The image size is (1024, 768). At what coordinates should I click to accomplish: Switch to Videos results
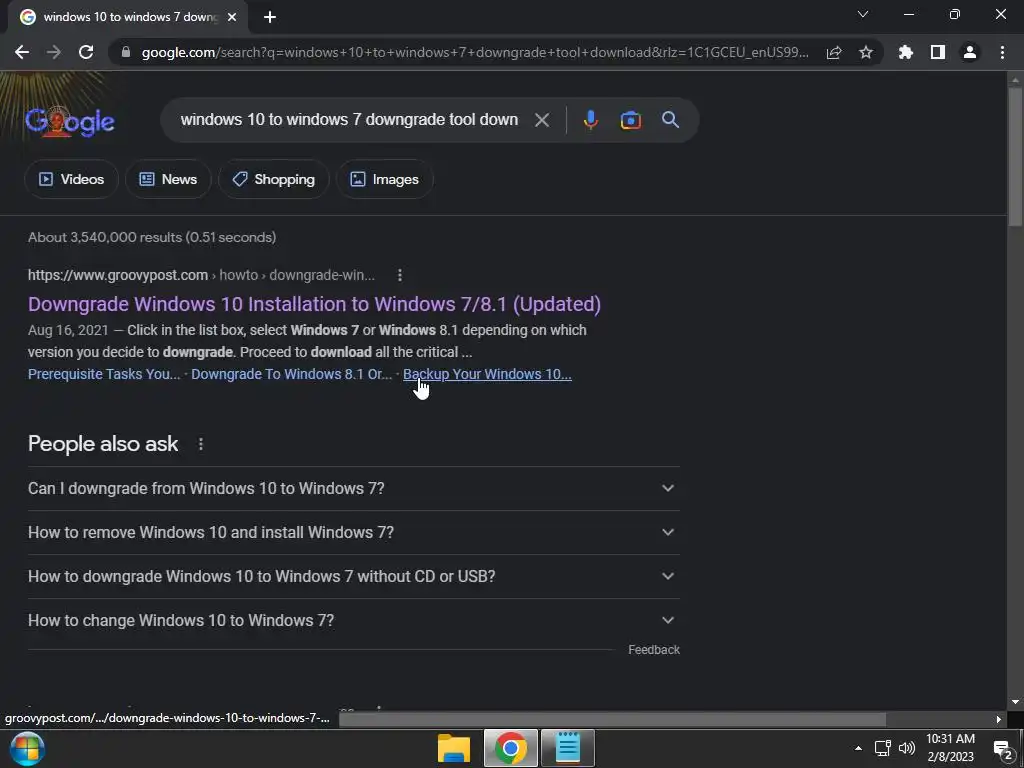pos(71,179)
